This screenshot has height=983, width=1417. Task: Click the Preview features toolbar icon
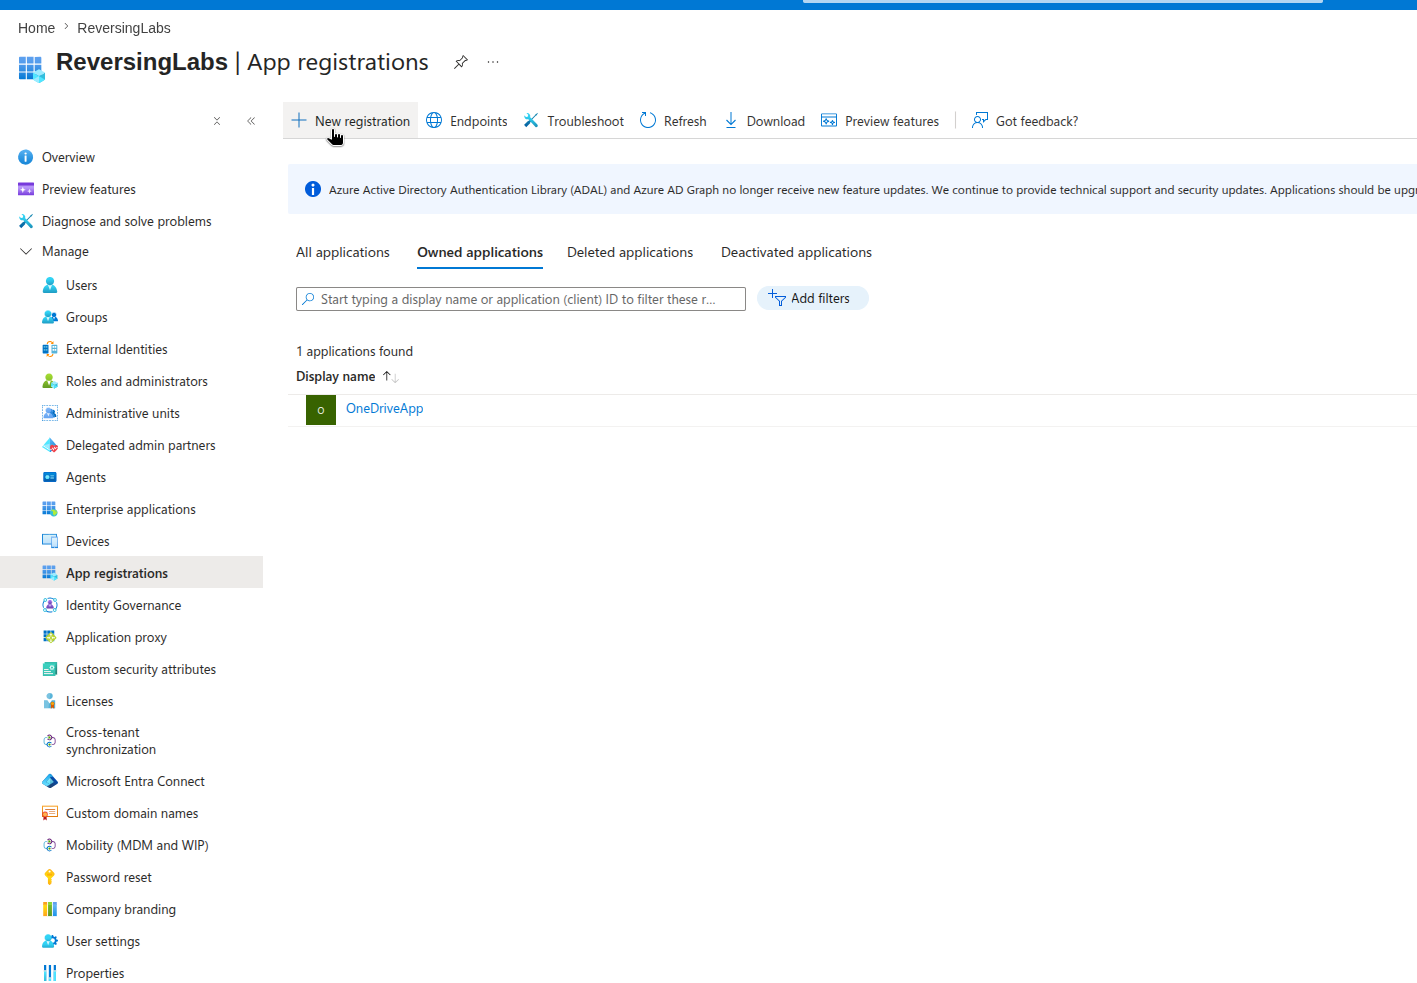tap(829, 121)
